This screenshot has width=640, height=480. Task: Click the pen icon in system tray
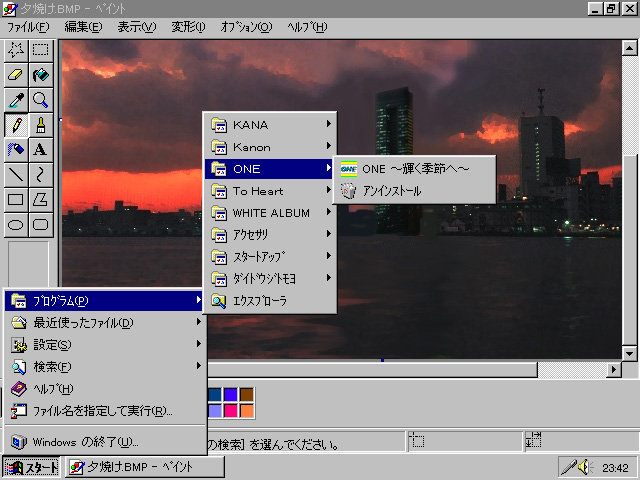569,467
